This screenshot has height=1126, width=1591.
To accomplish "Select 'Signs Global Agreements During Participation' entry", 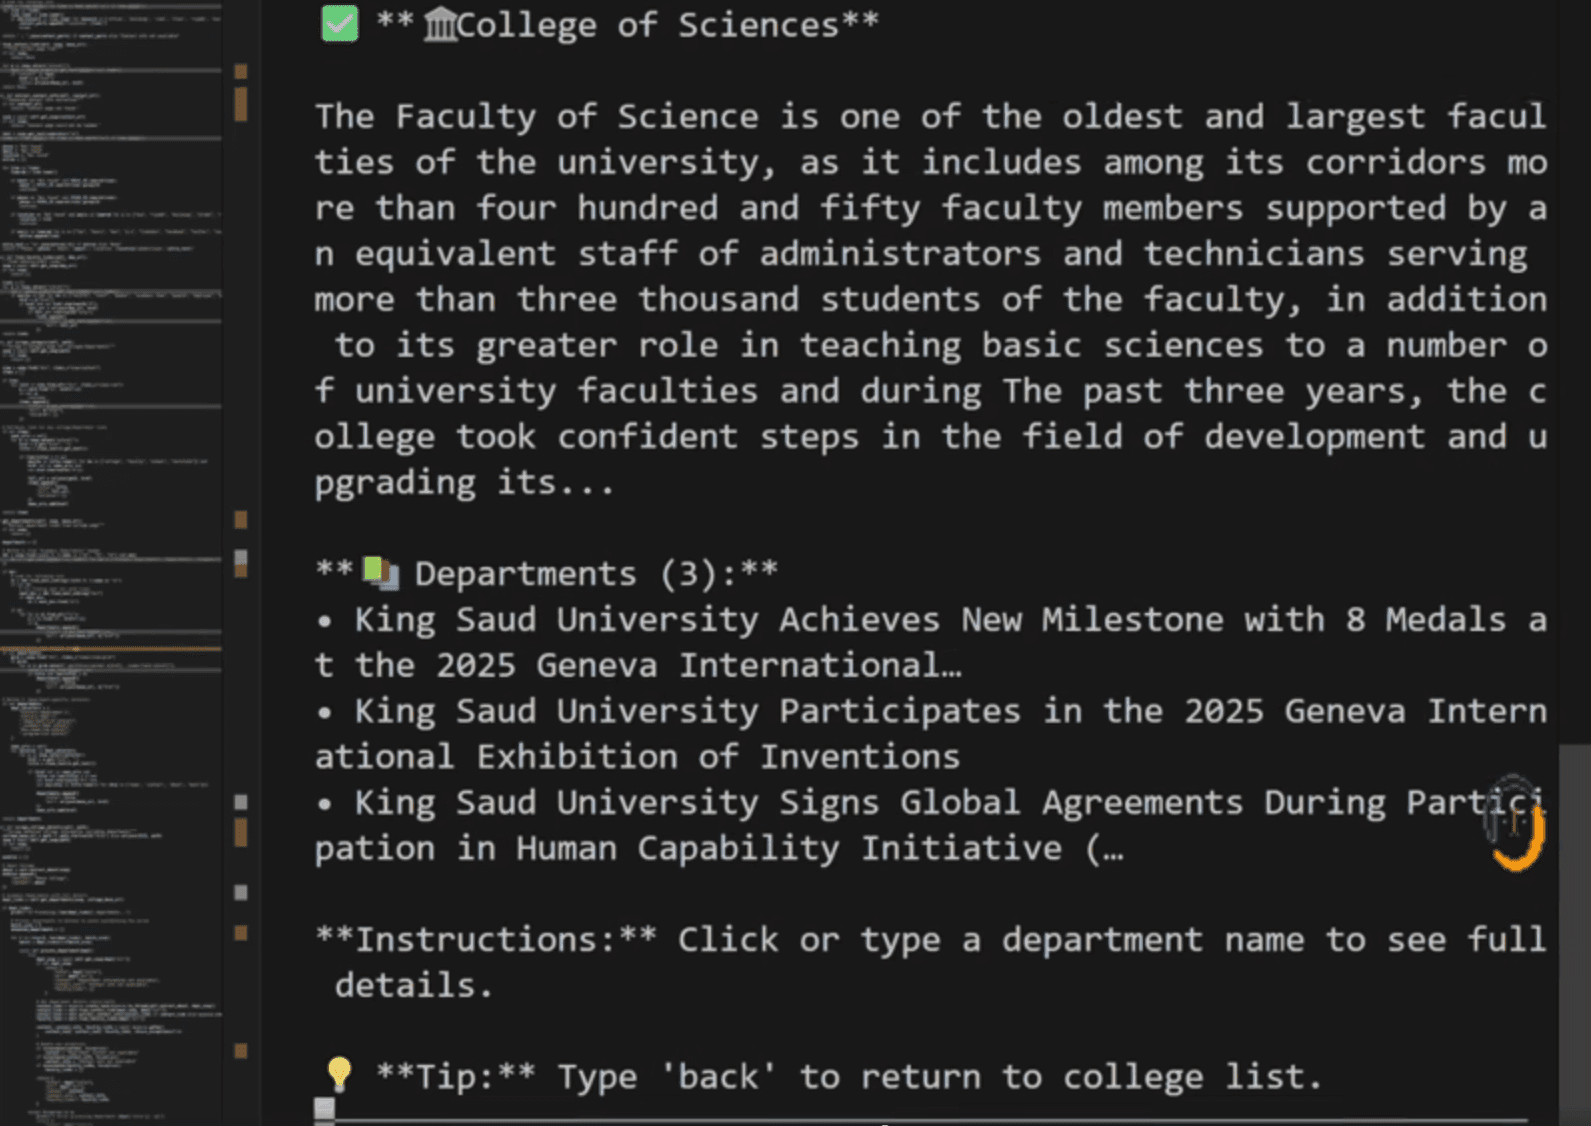I will pyautogui.click(x=930, y=825).
